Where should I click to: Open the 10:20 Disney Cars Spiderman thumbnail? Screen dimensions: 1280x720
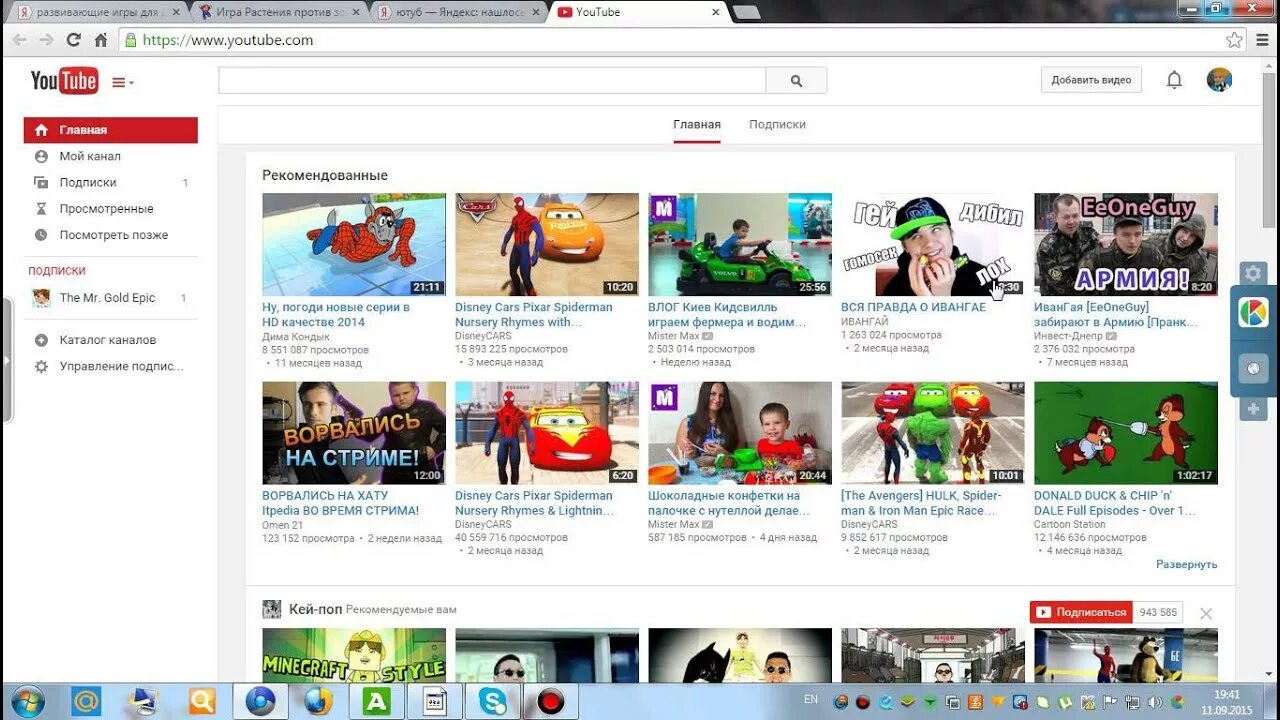pyautogui.click(x=547, y=245)
